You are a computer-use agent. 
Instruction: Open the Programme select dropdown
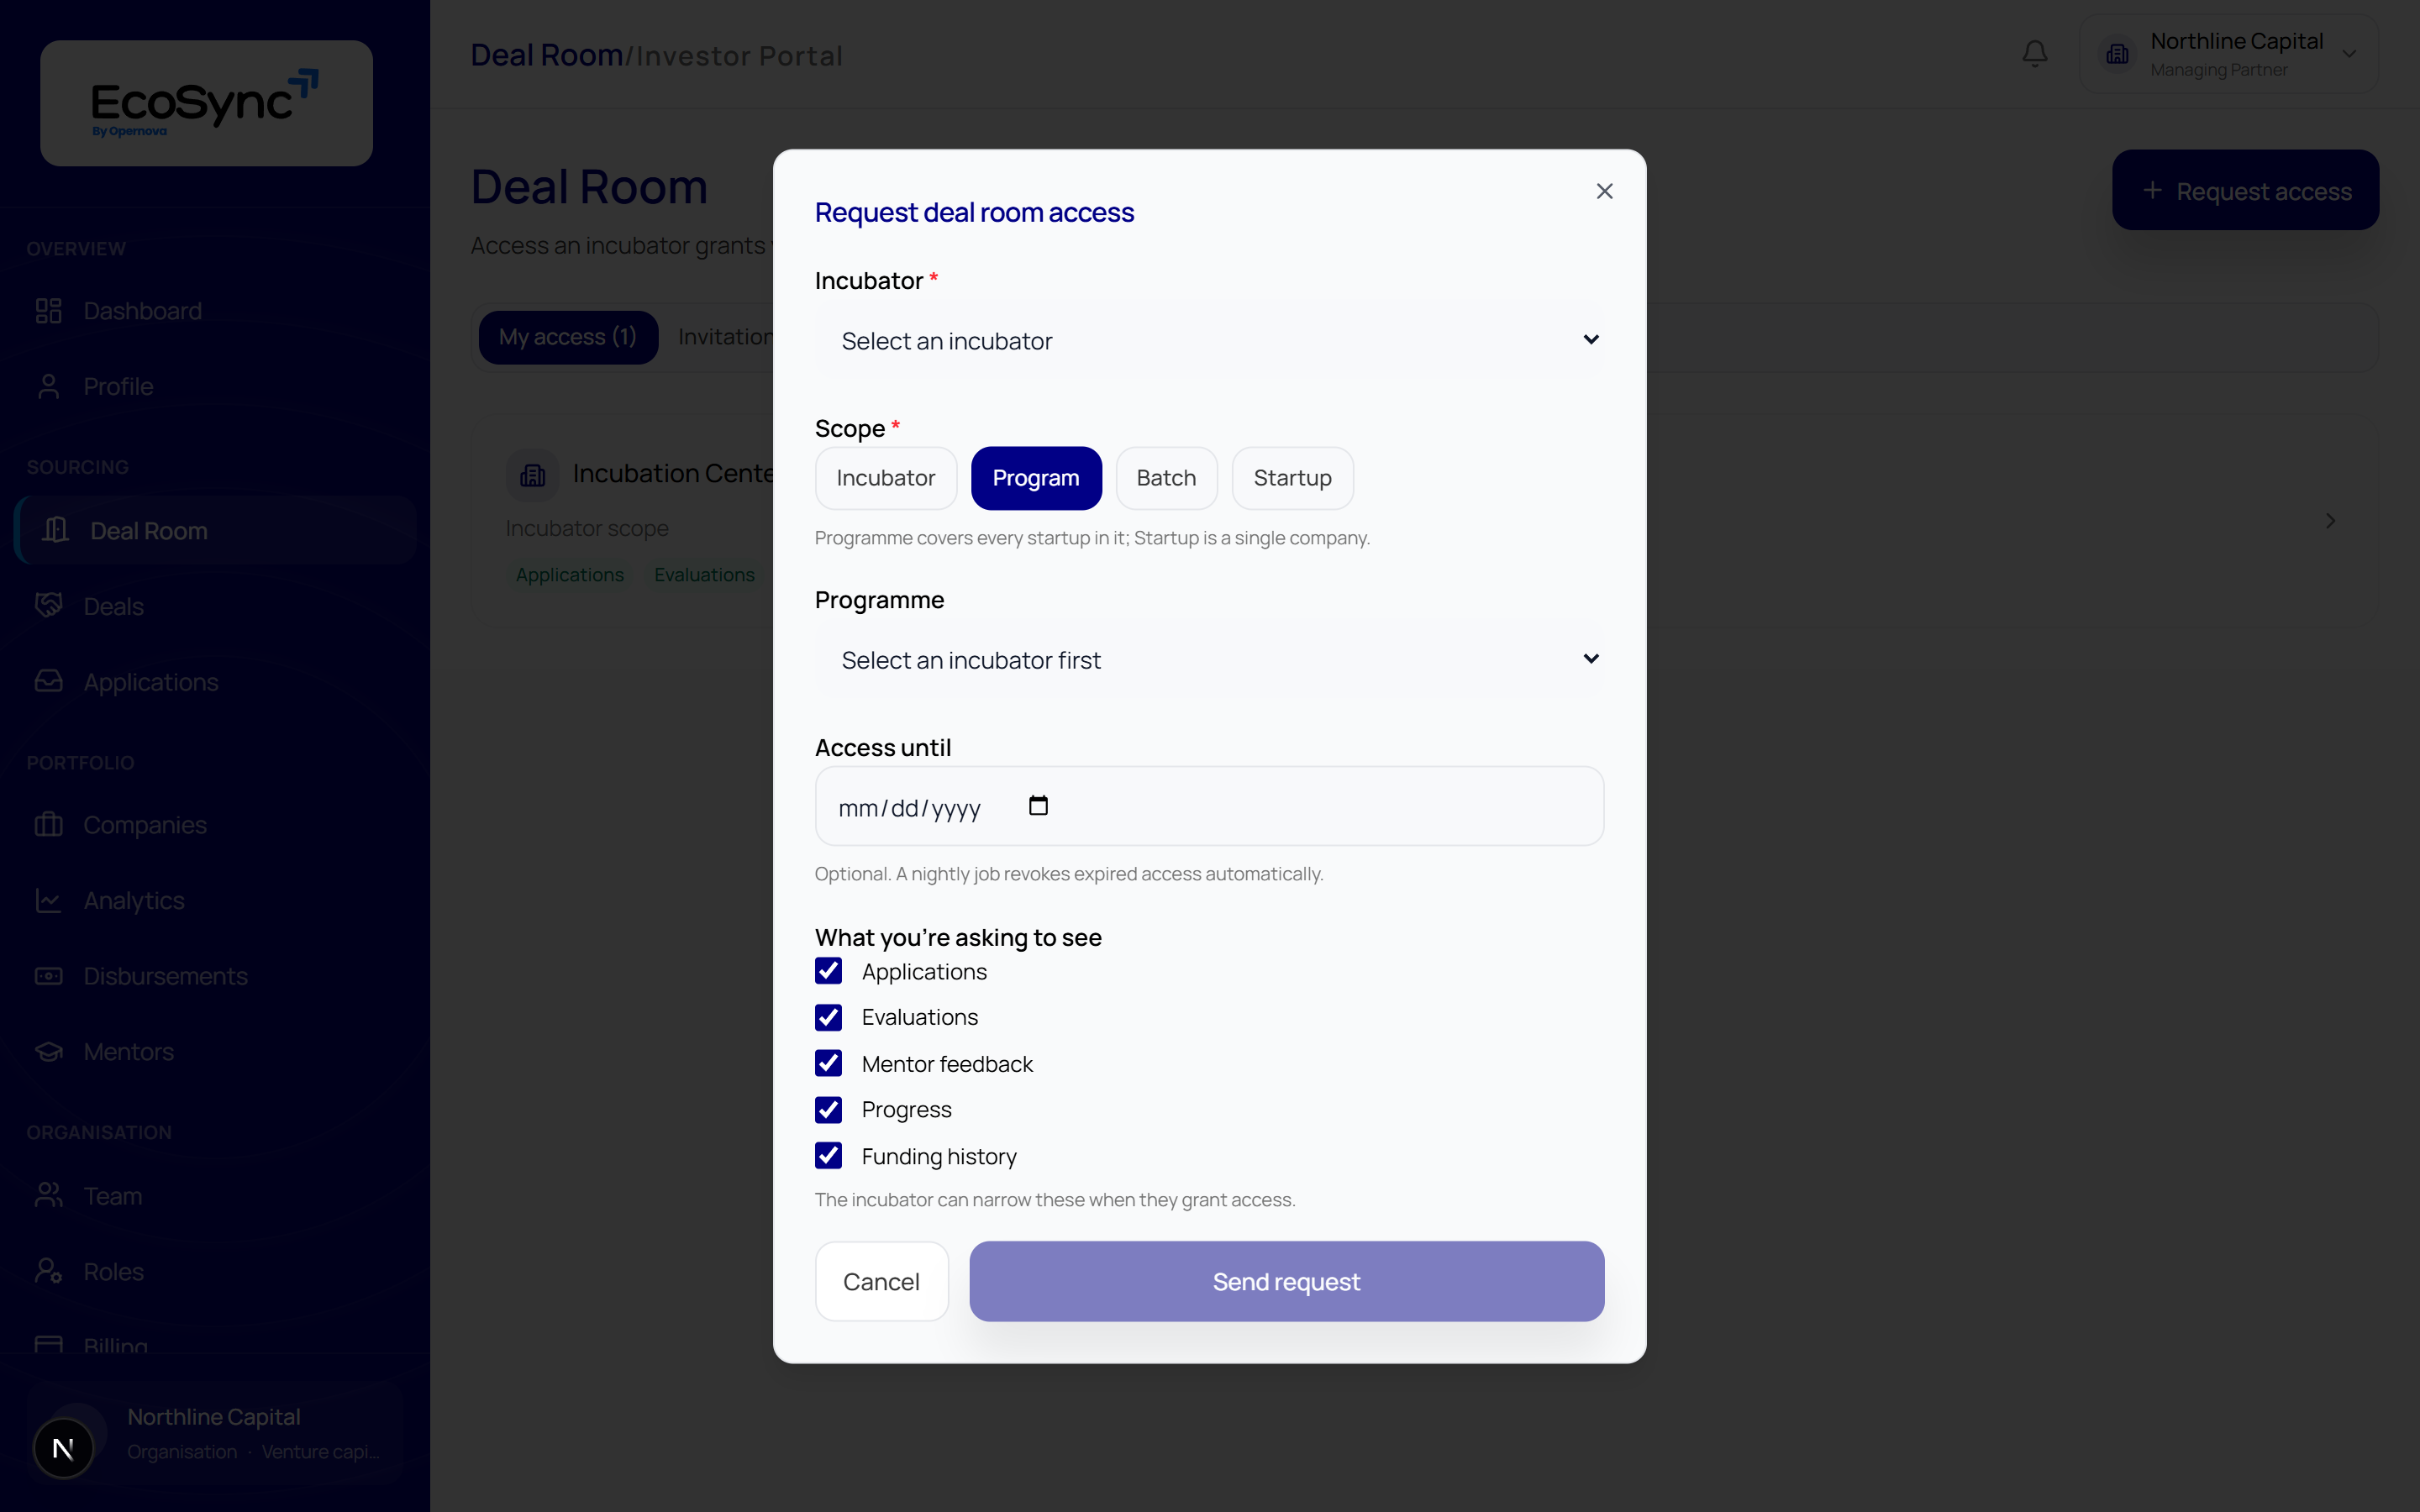1209,659
